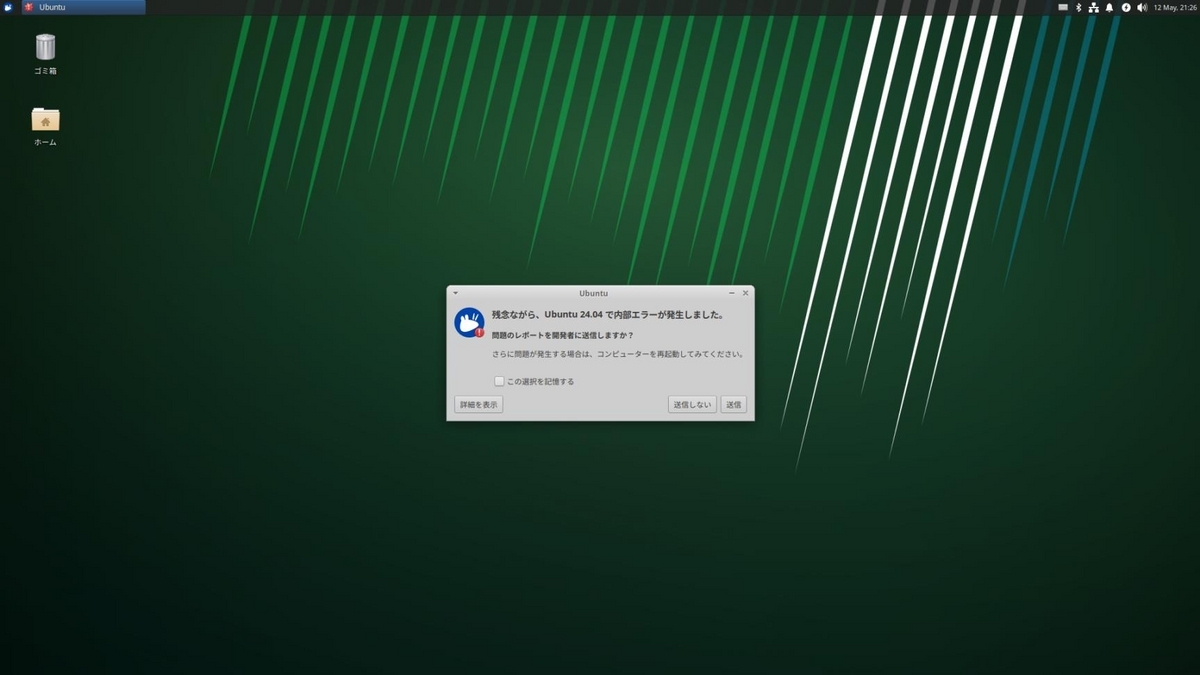This screenshot has height=675, width=1200.
Task: Click the keyboard indicator in the system tray
Action: pos(1063,7)
